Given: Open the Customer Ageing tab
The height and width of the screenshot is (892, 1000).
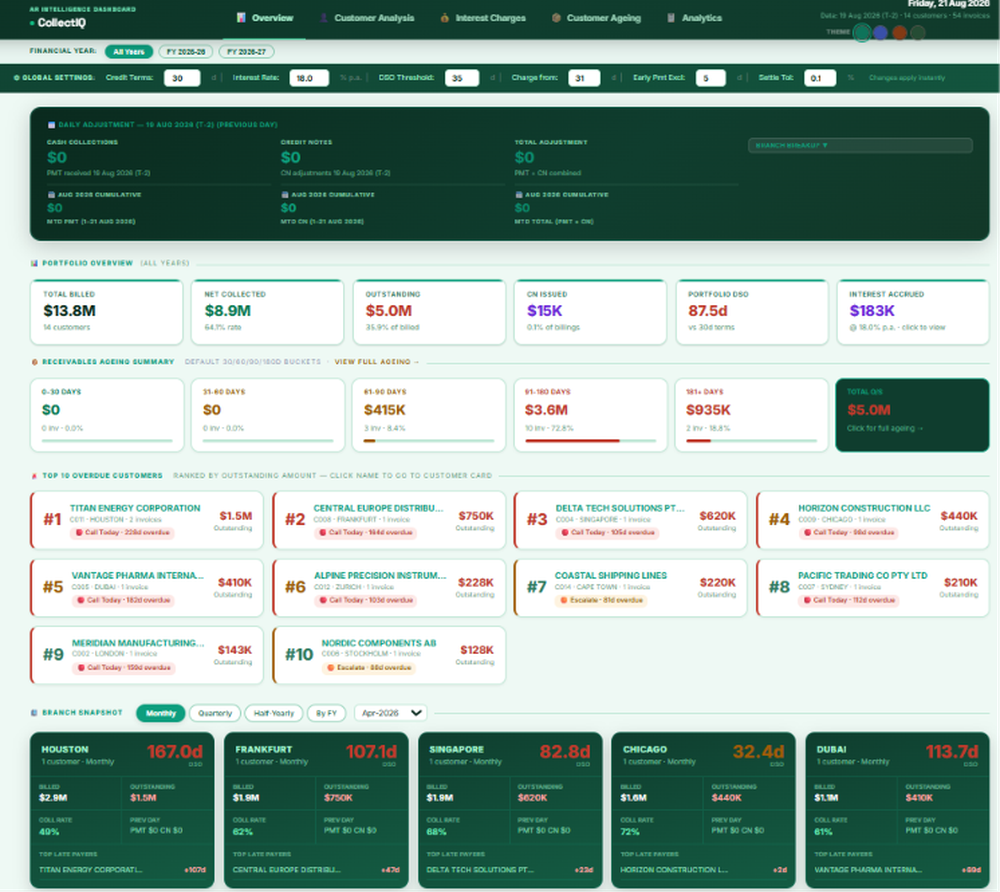Looking at the screenshot, I should pyautogui.click(x=596, y=18).
